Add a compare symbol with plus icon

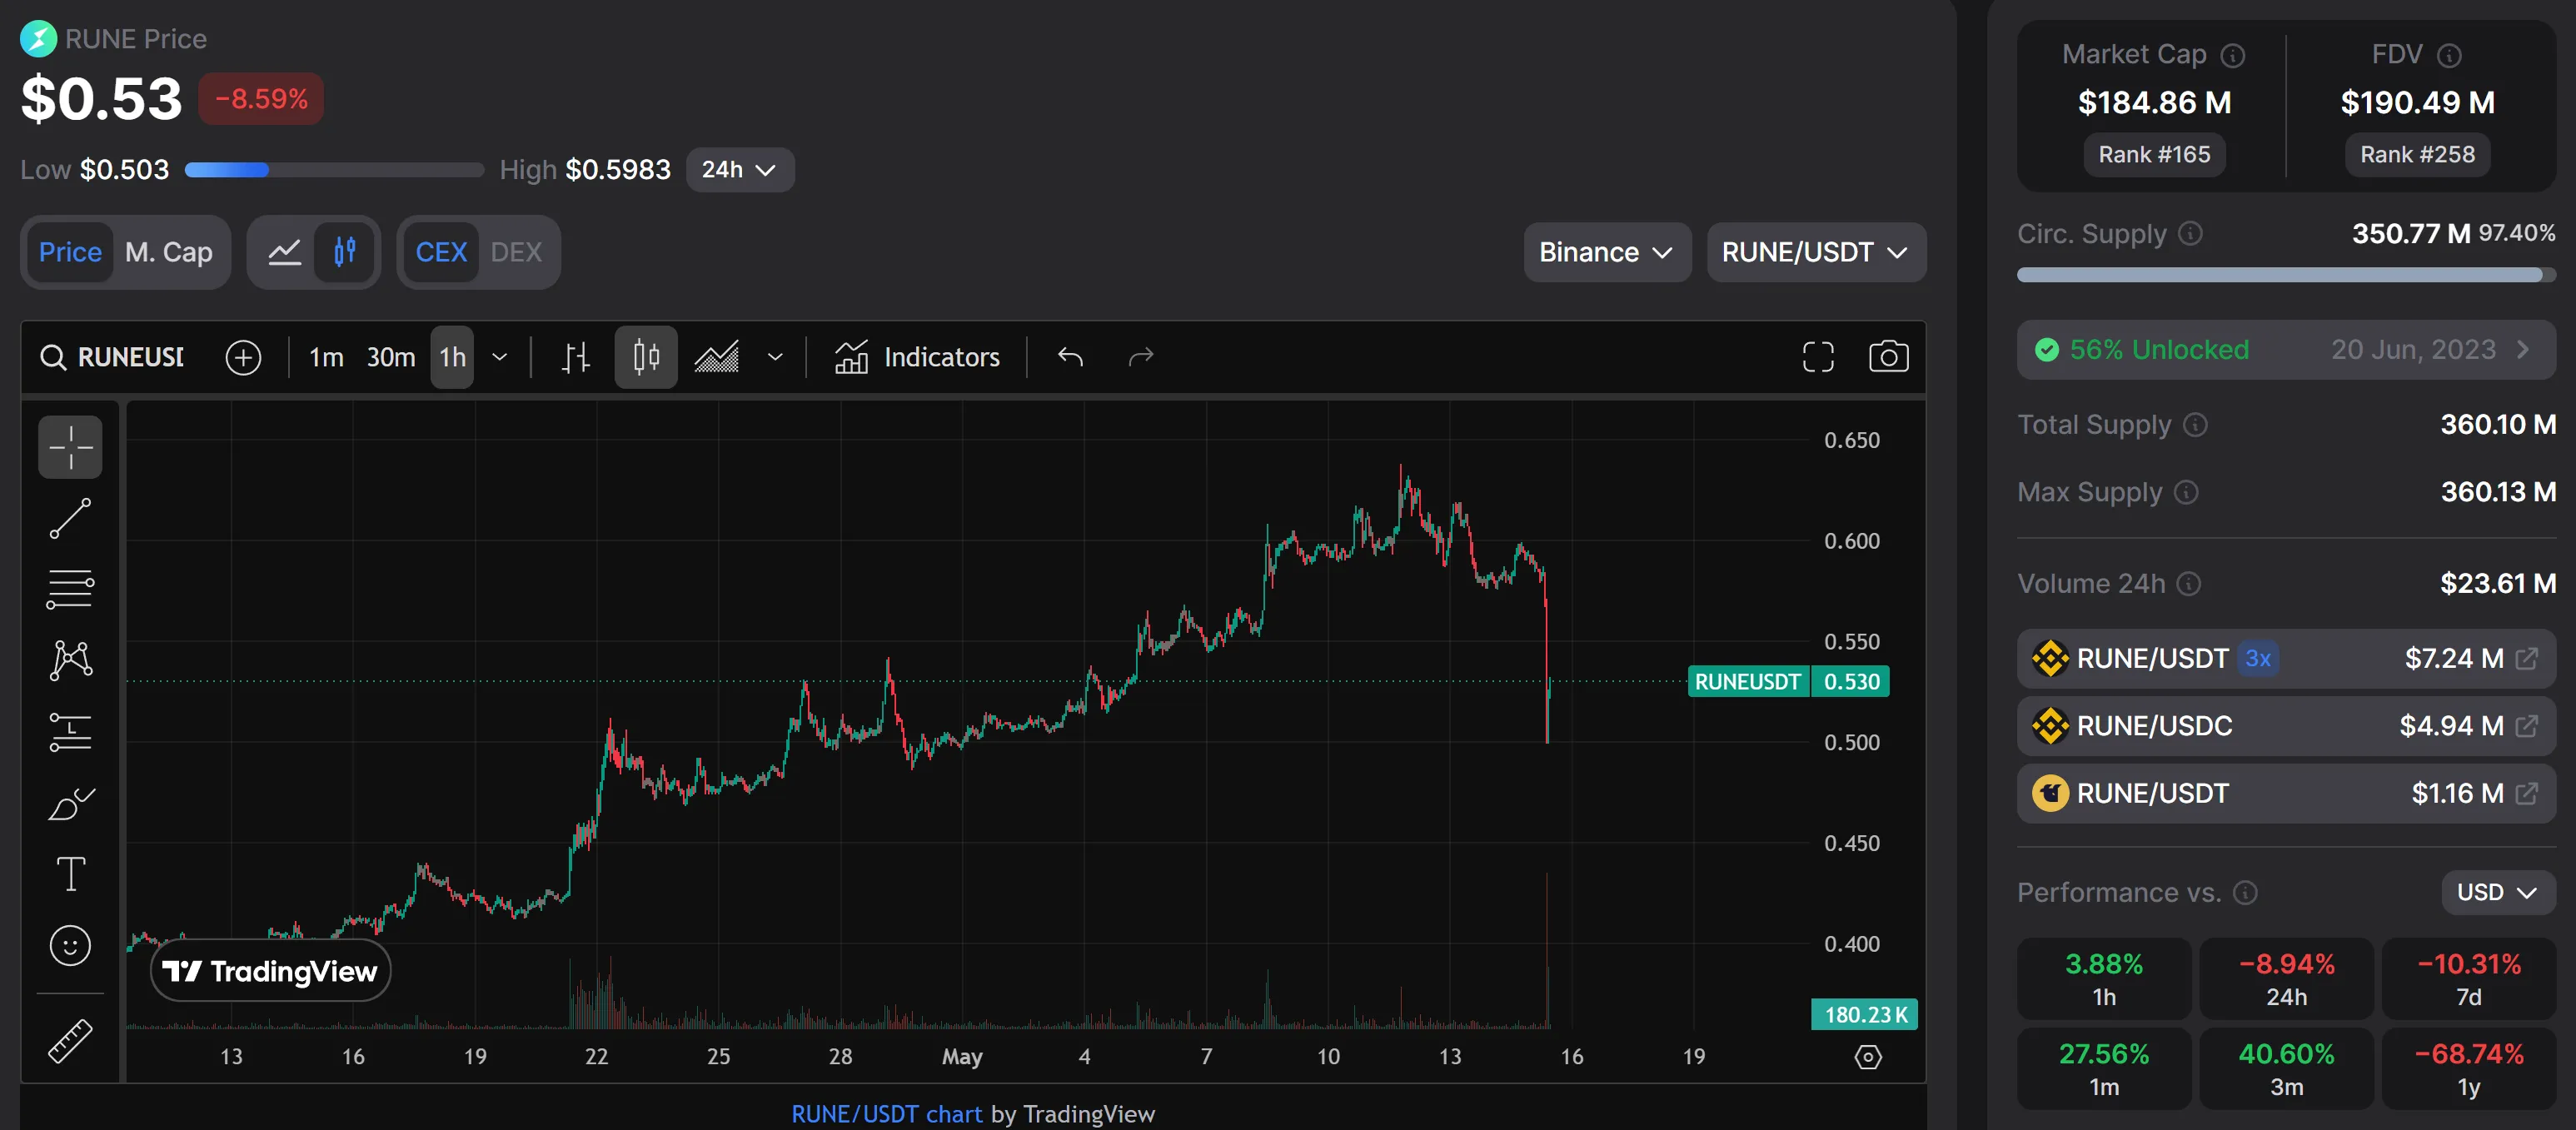pos(243,357)
